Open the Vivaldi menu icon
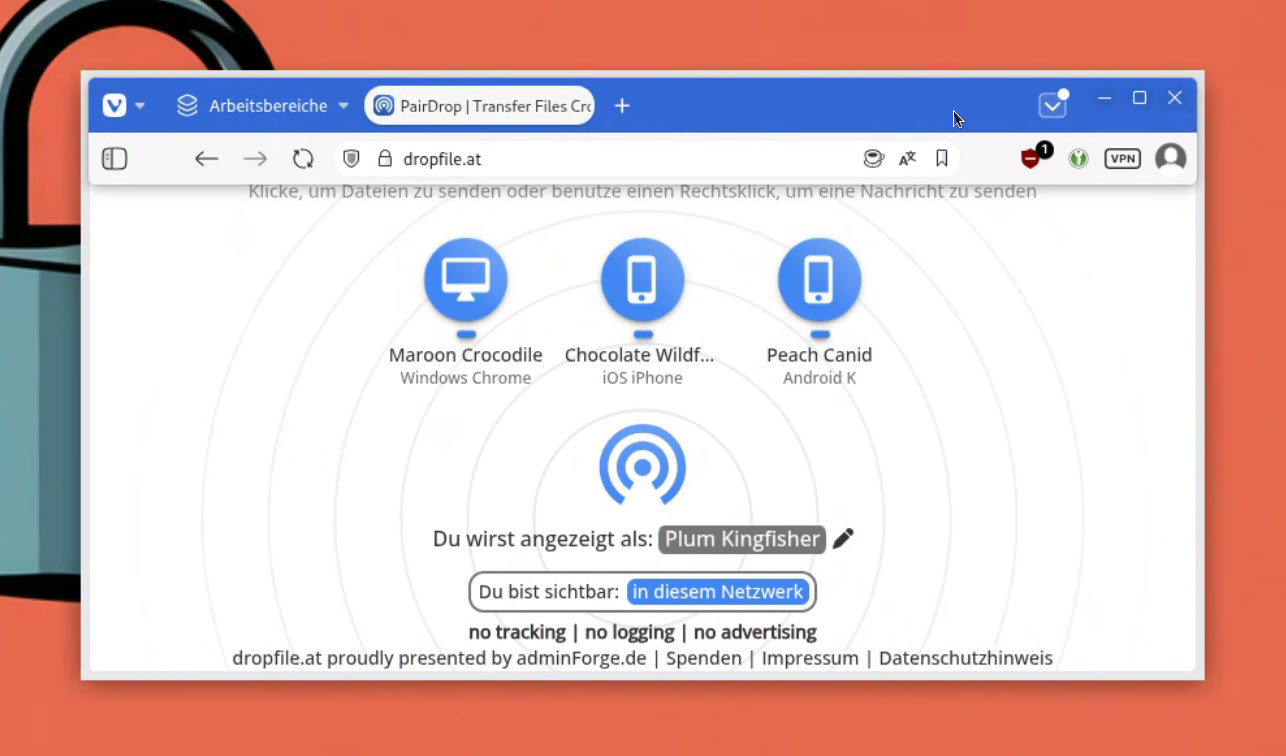This screenshot has width=1286, height=756. pyautogui.click(x=115, y=105)
